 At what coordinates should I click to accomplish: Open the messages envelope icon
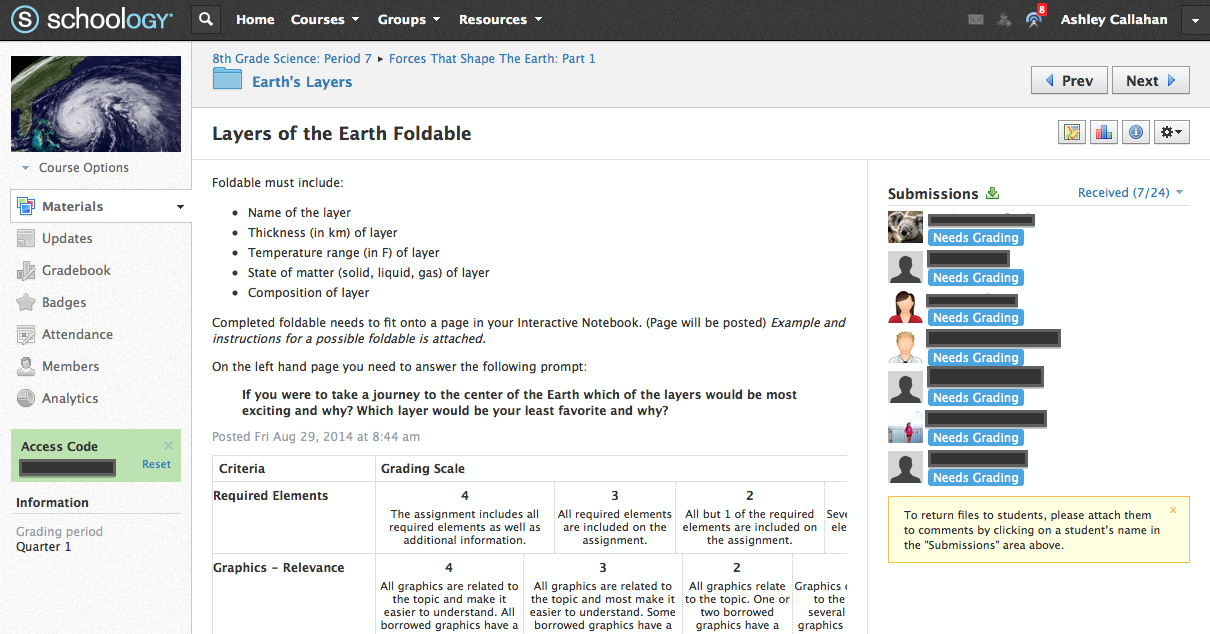976,20
